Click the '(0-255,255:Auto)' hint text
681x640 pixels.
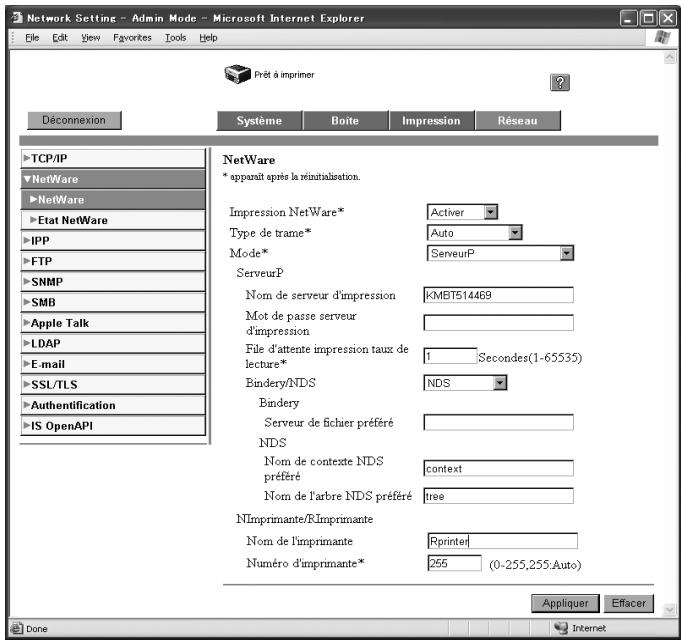[x=535, y=564]
